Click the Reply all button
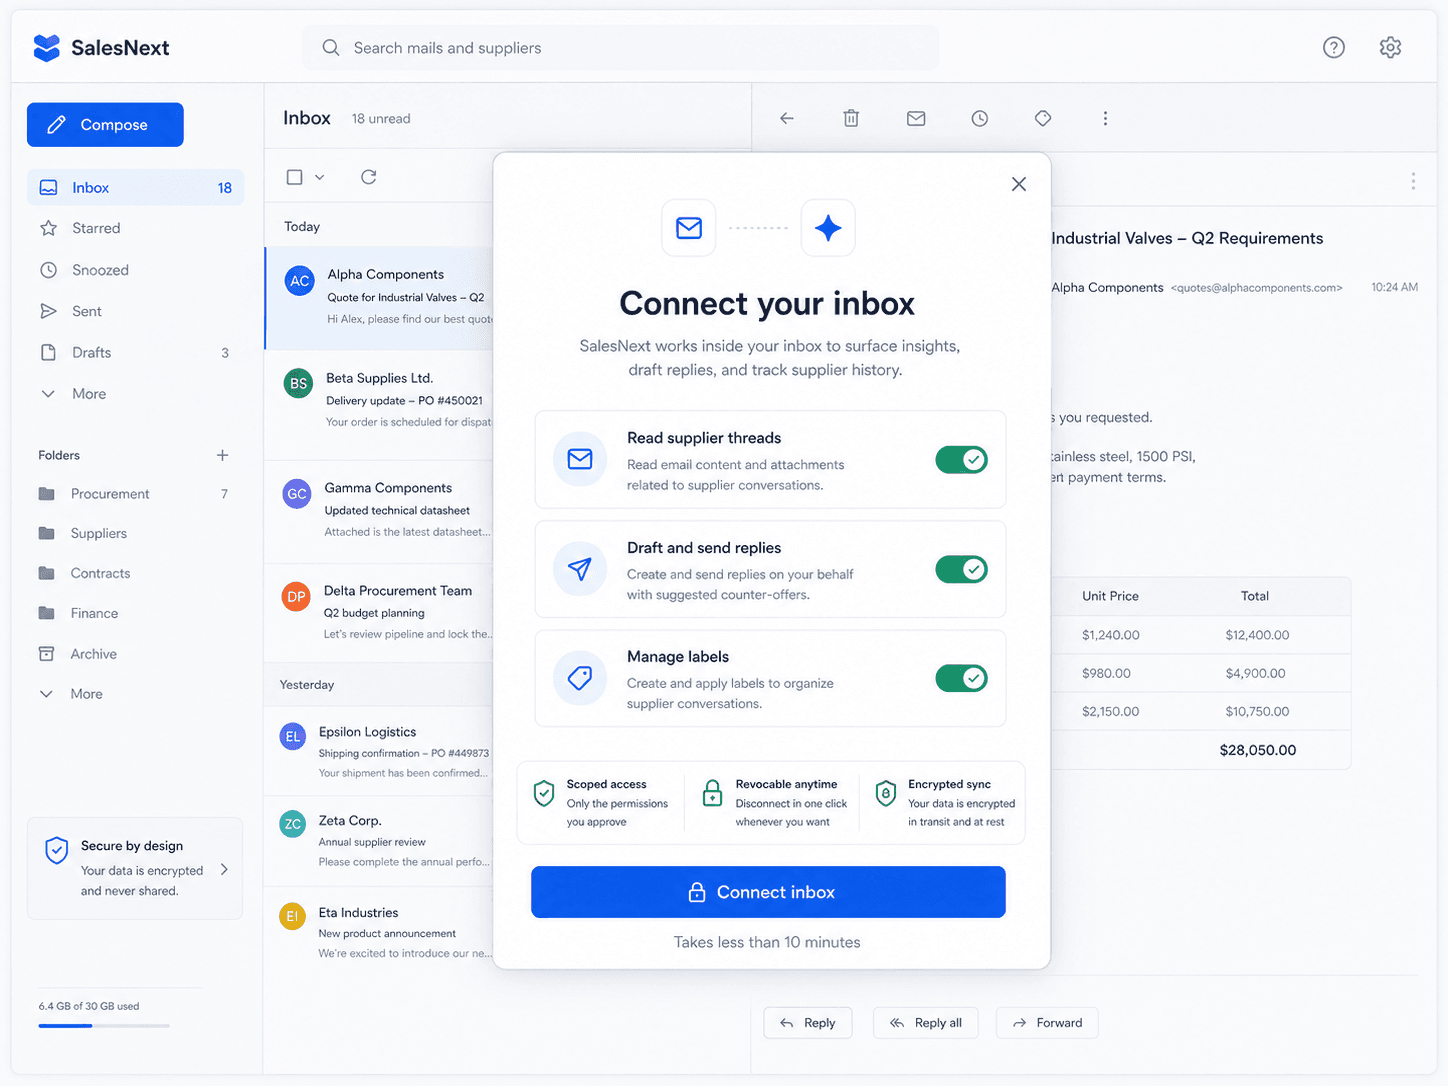This screenshot has width=1448, height=1086. pyautogui.click(x=926, y=1023)
